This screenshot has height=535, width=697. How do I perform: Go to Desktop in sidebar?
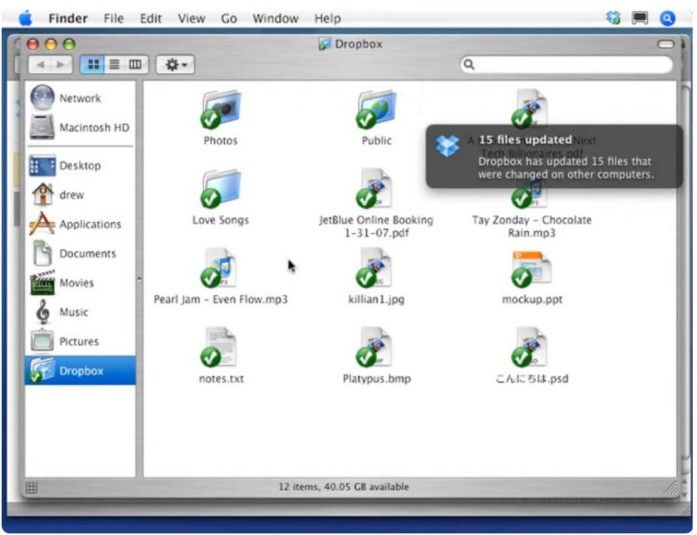80,166
